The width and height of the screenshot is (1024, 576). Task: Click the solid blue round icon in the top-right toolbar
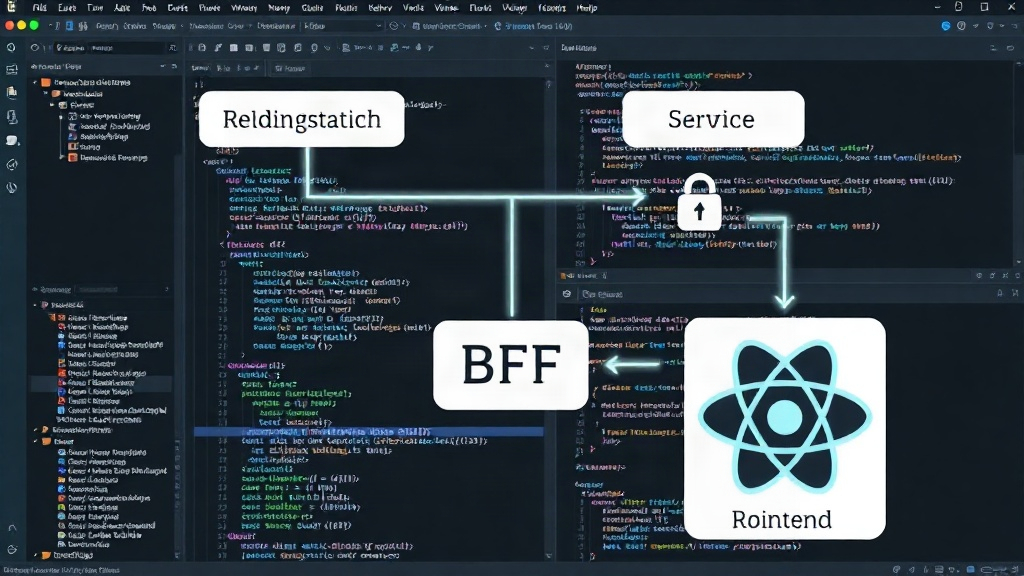(x=946, y=26)
